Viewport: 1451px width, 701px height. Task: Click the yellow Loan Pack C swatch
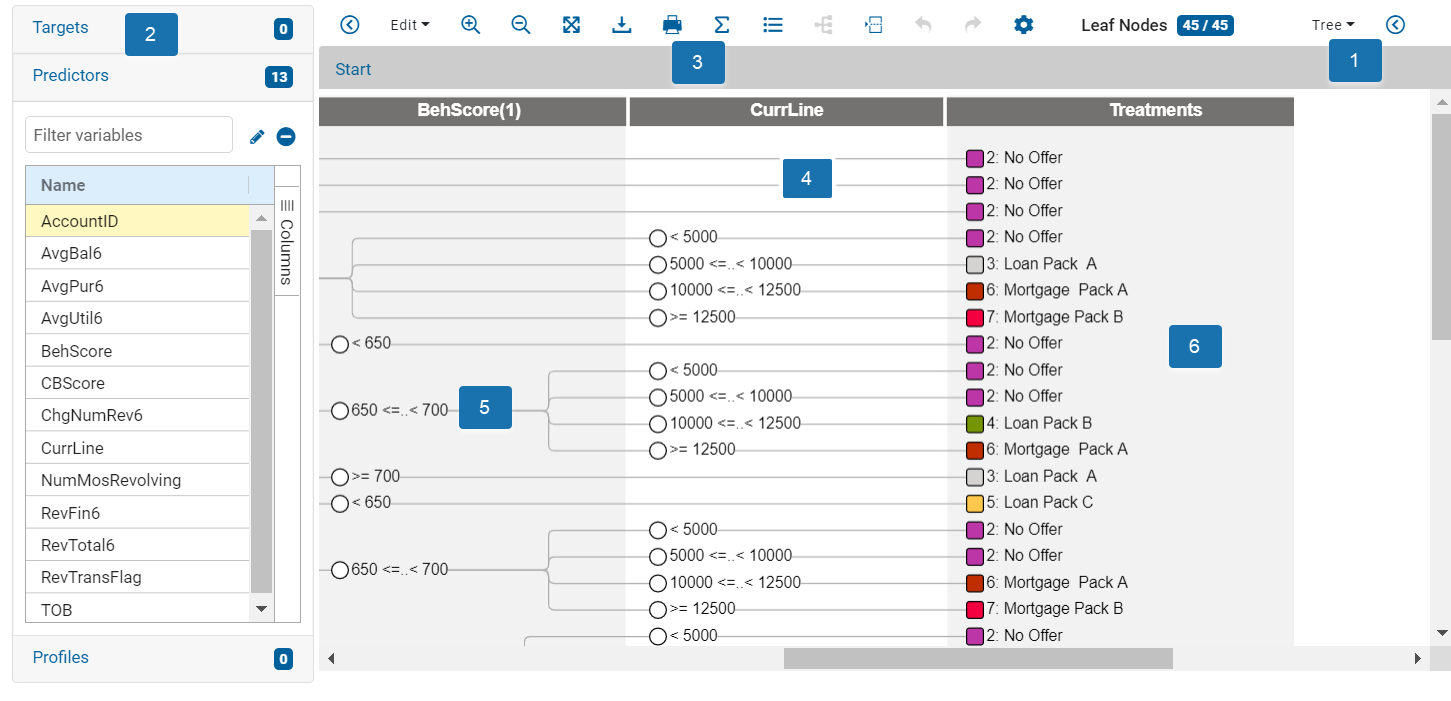click(x=975, y=504)
